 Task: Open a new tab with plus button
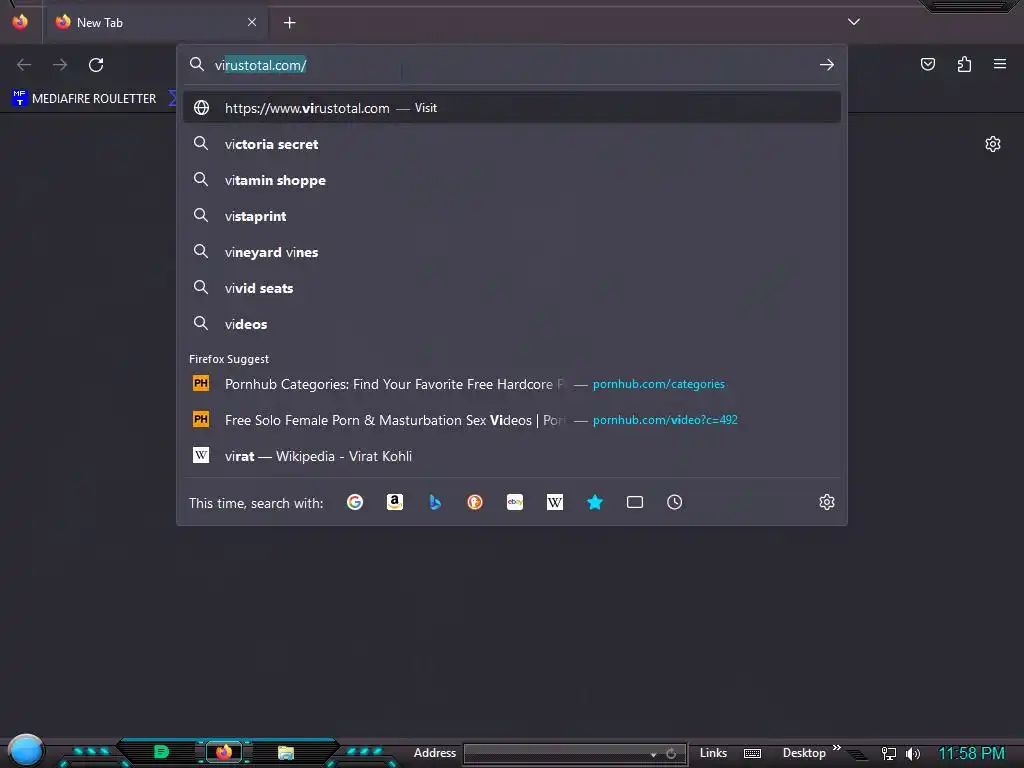click(x=289, y=23)
